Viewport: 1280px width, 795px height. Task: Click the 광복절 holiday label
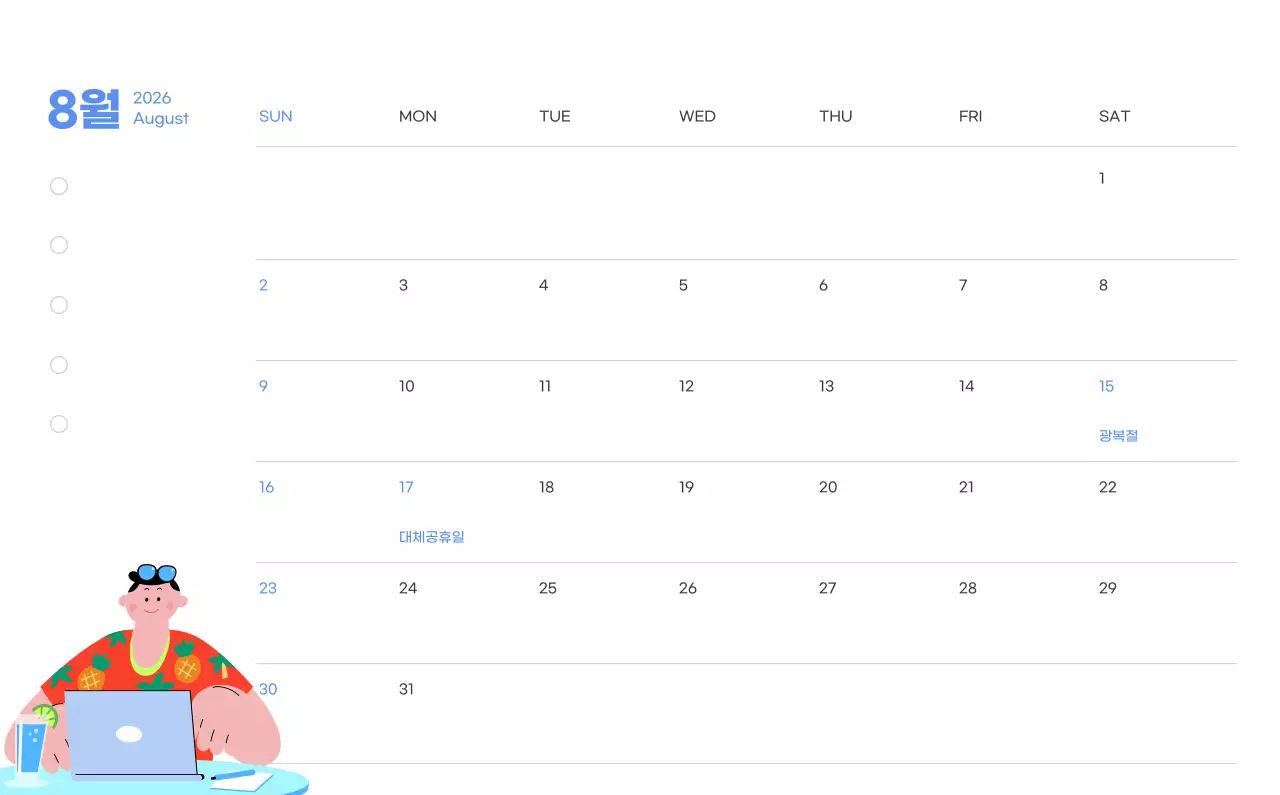point(1118,435)
